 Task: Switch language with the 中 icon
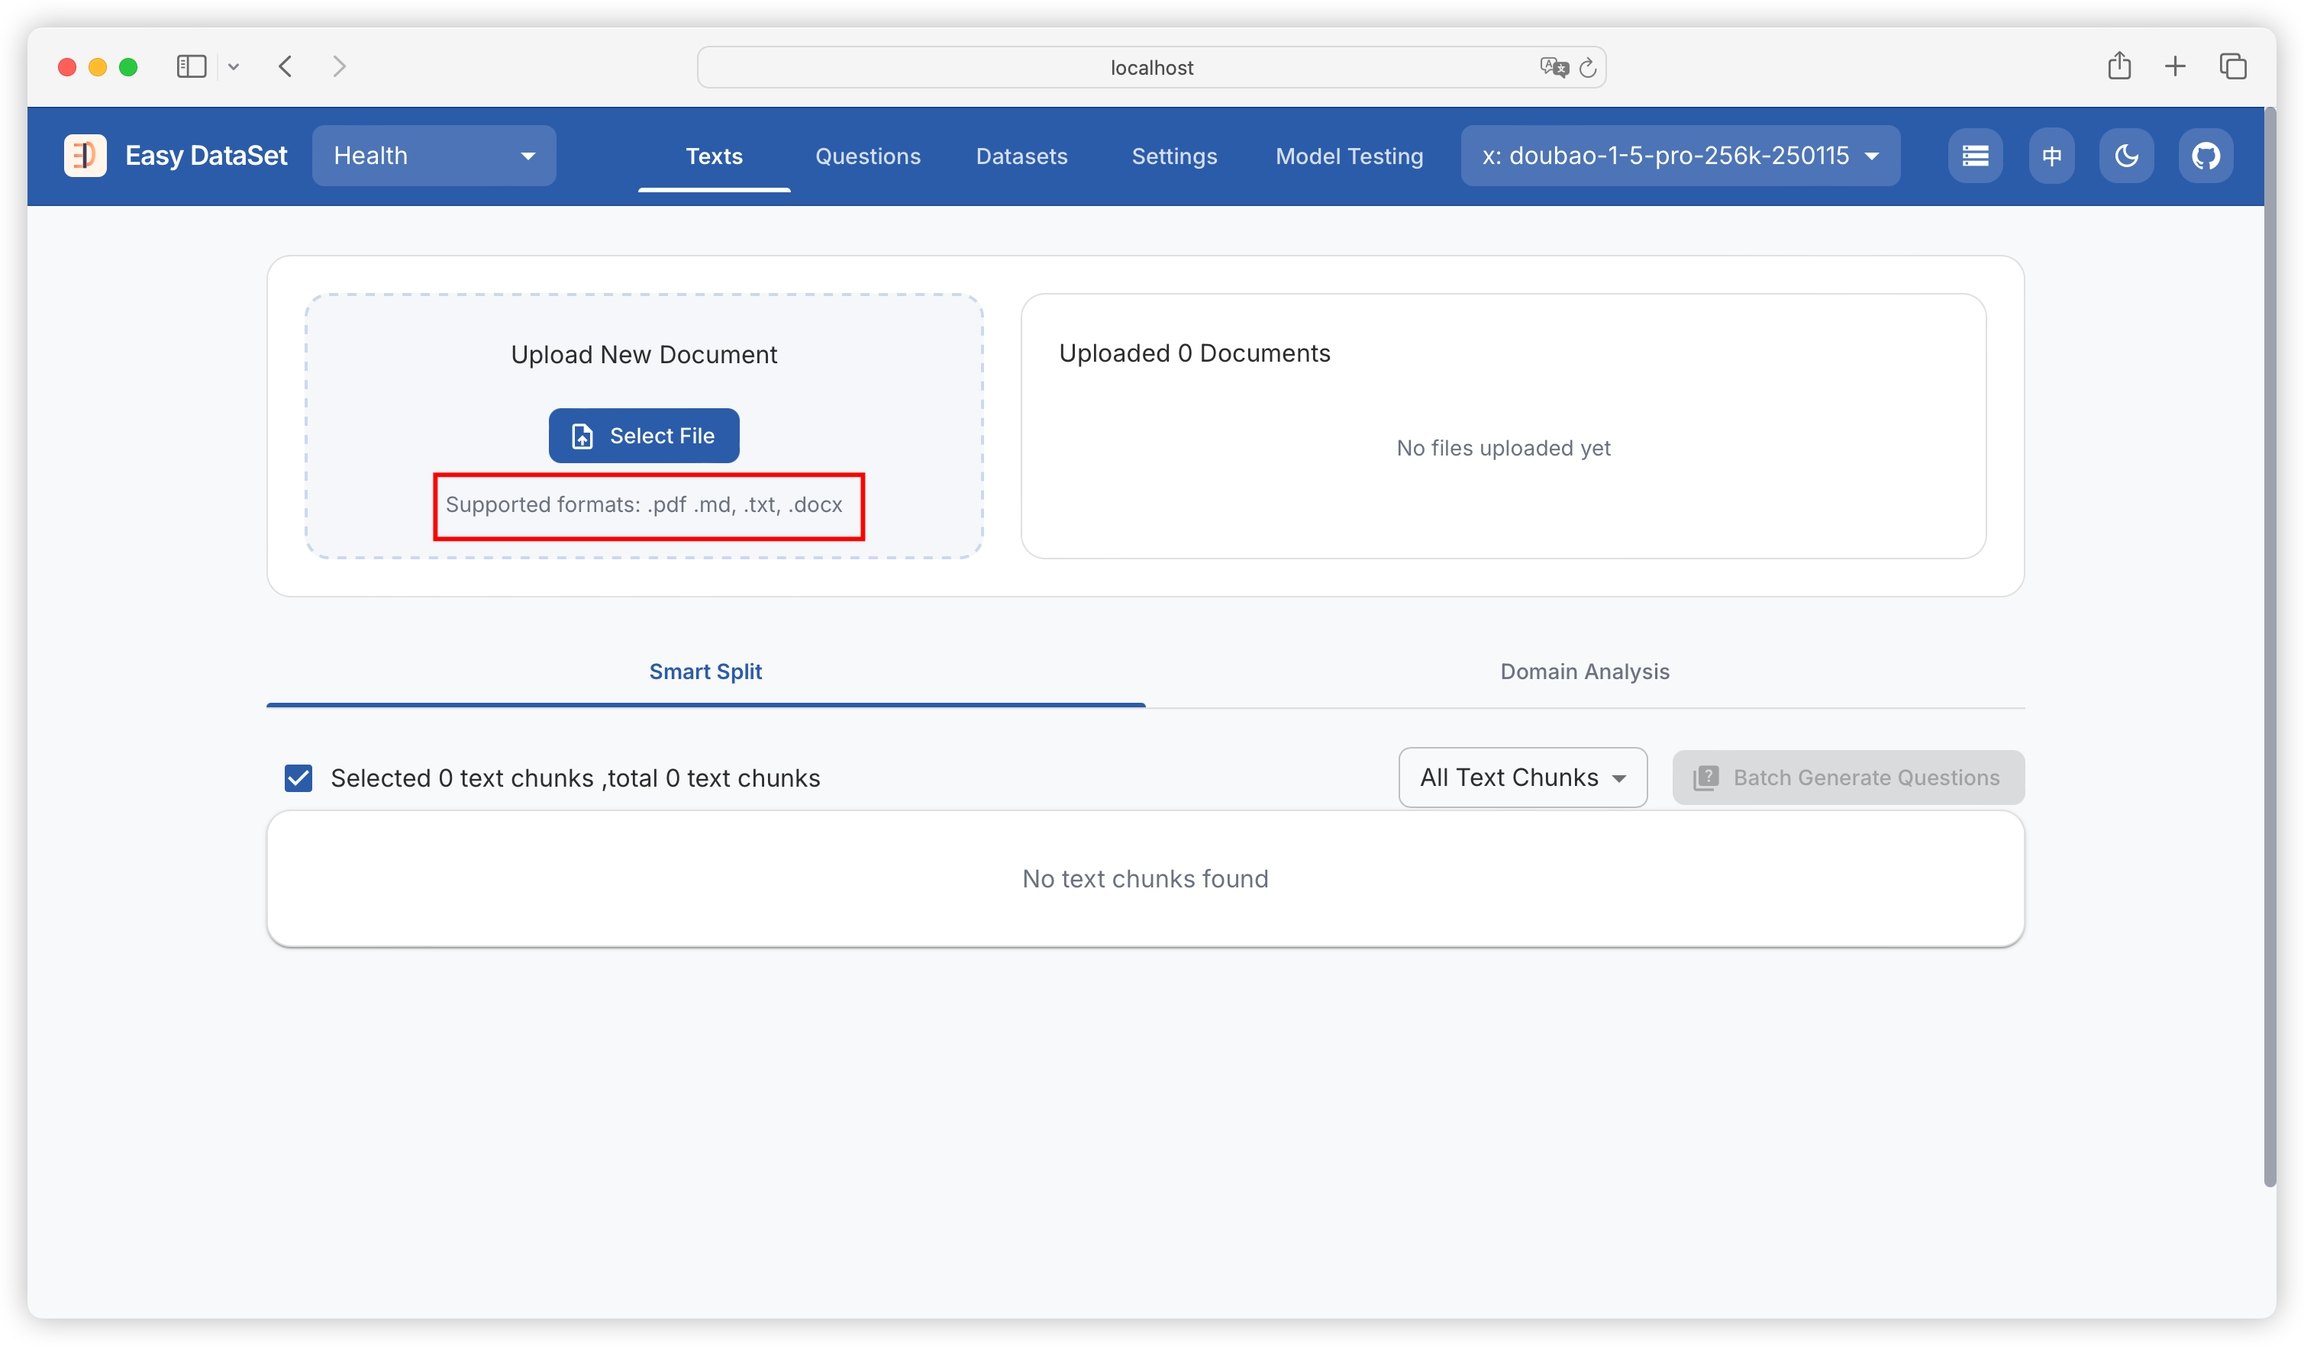pyautogui.click(x=2052, y=155)
